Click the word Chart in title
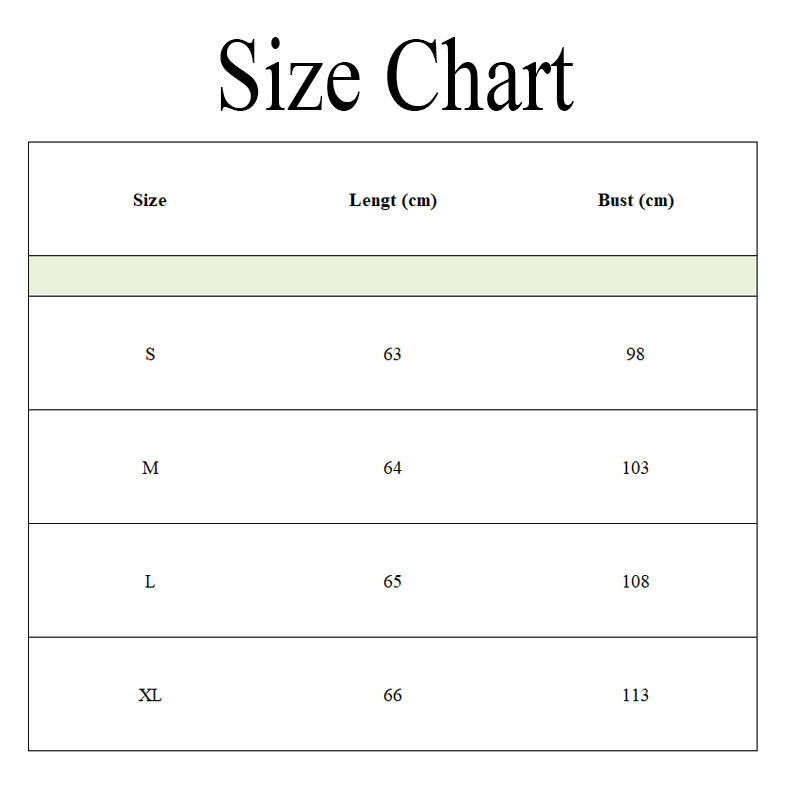This screenshot has height=800, width=800. [x=480, y=74]
